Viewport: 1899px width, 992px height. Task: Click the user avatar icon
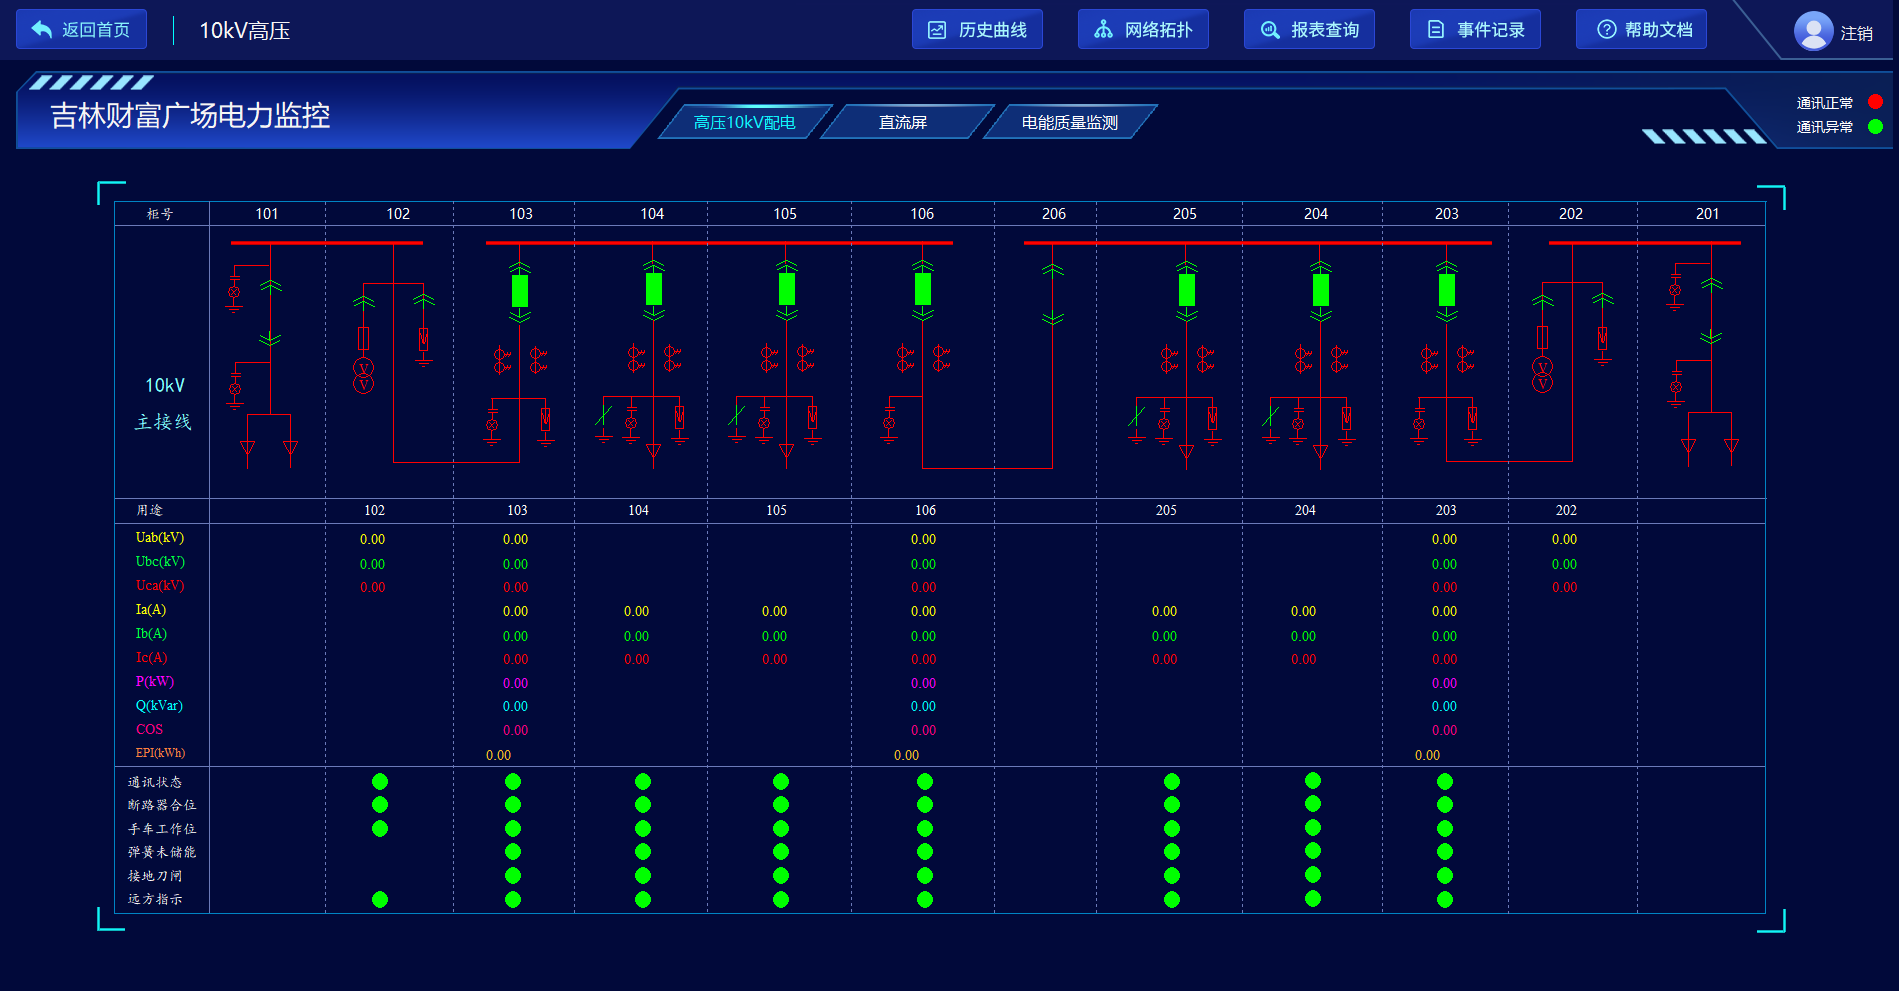pyautogui.click(x=1813, y=31)
